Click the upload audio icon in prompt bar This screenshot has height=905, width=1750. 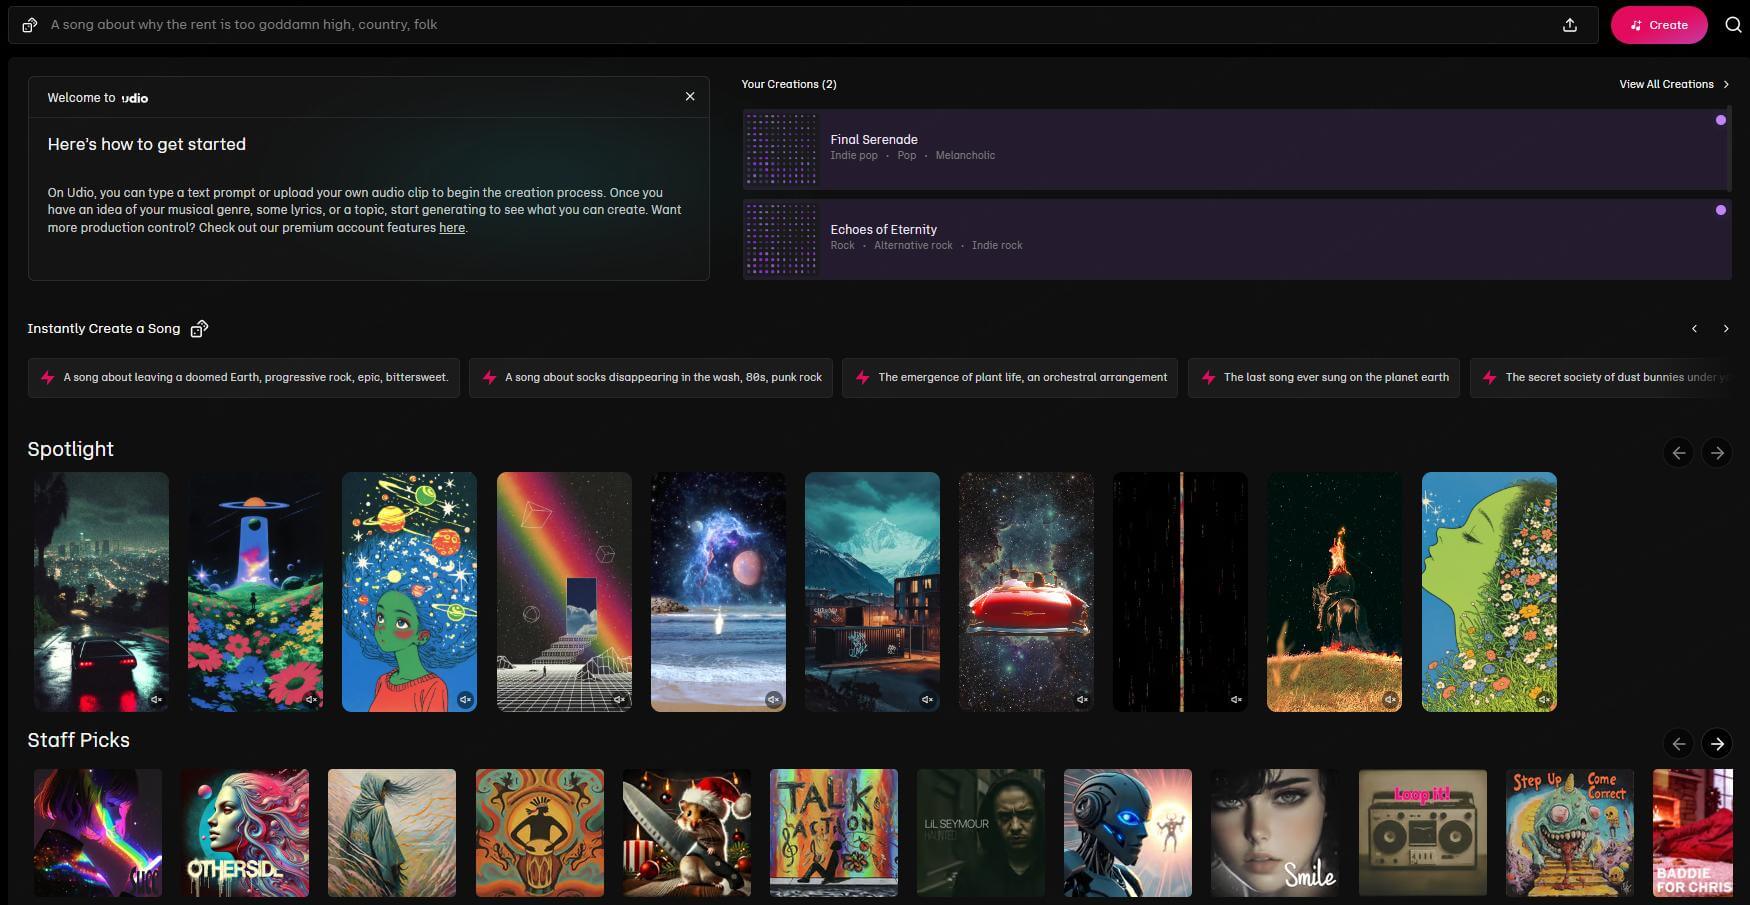click(x=1570, y=25)
